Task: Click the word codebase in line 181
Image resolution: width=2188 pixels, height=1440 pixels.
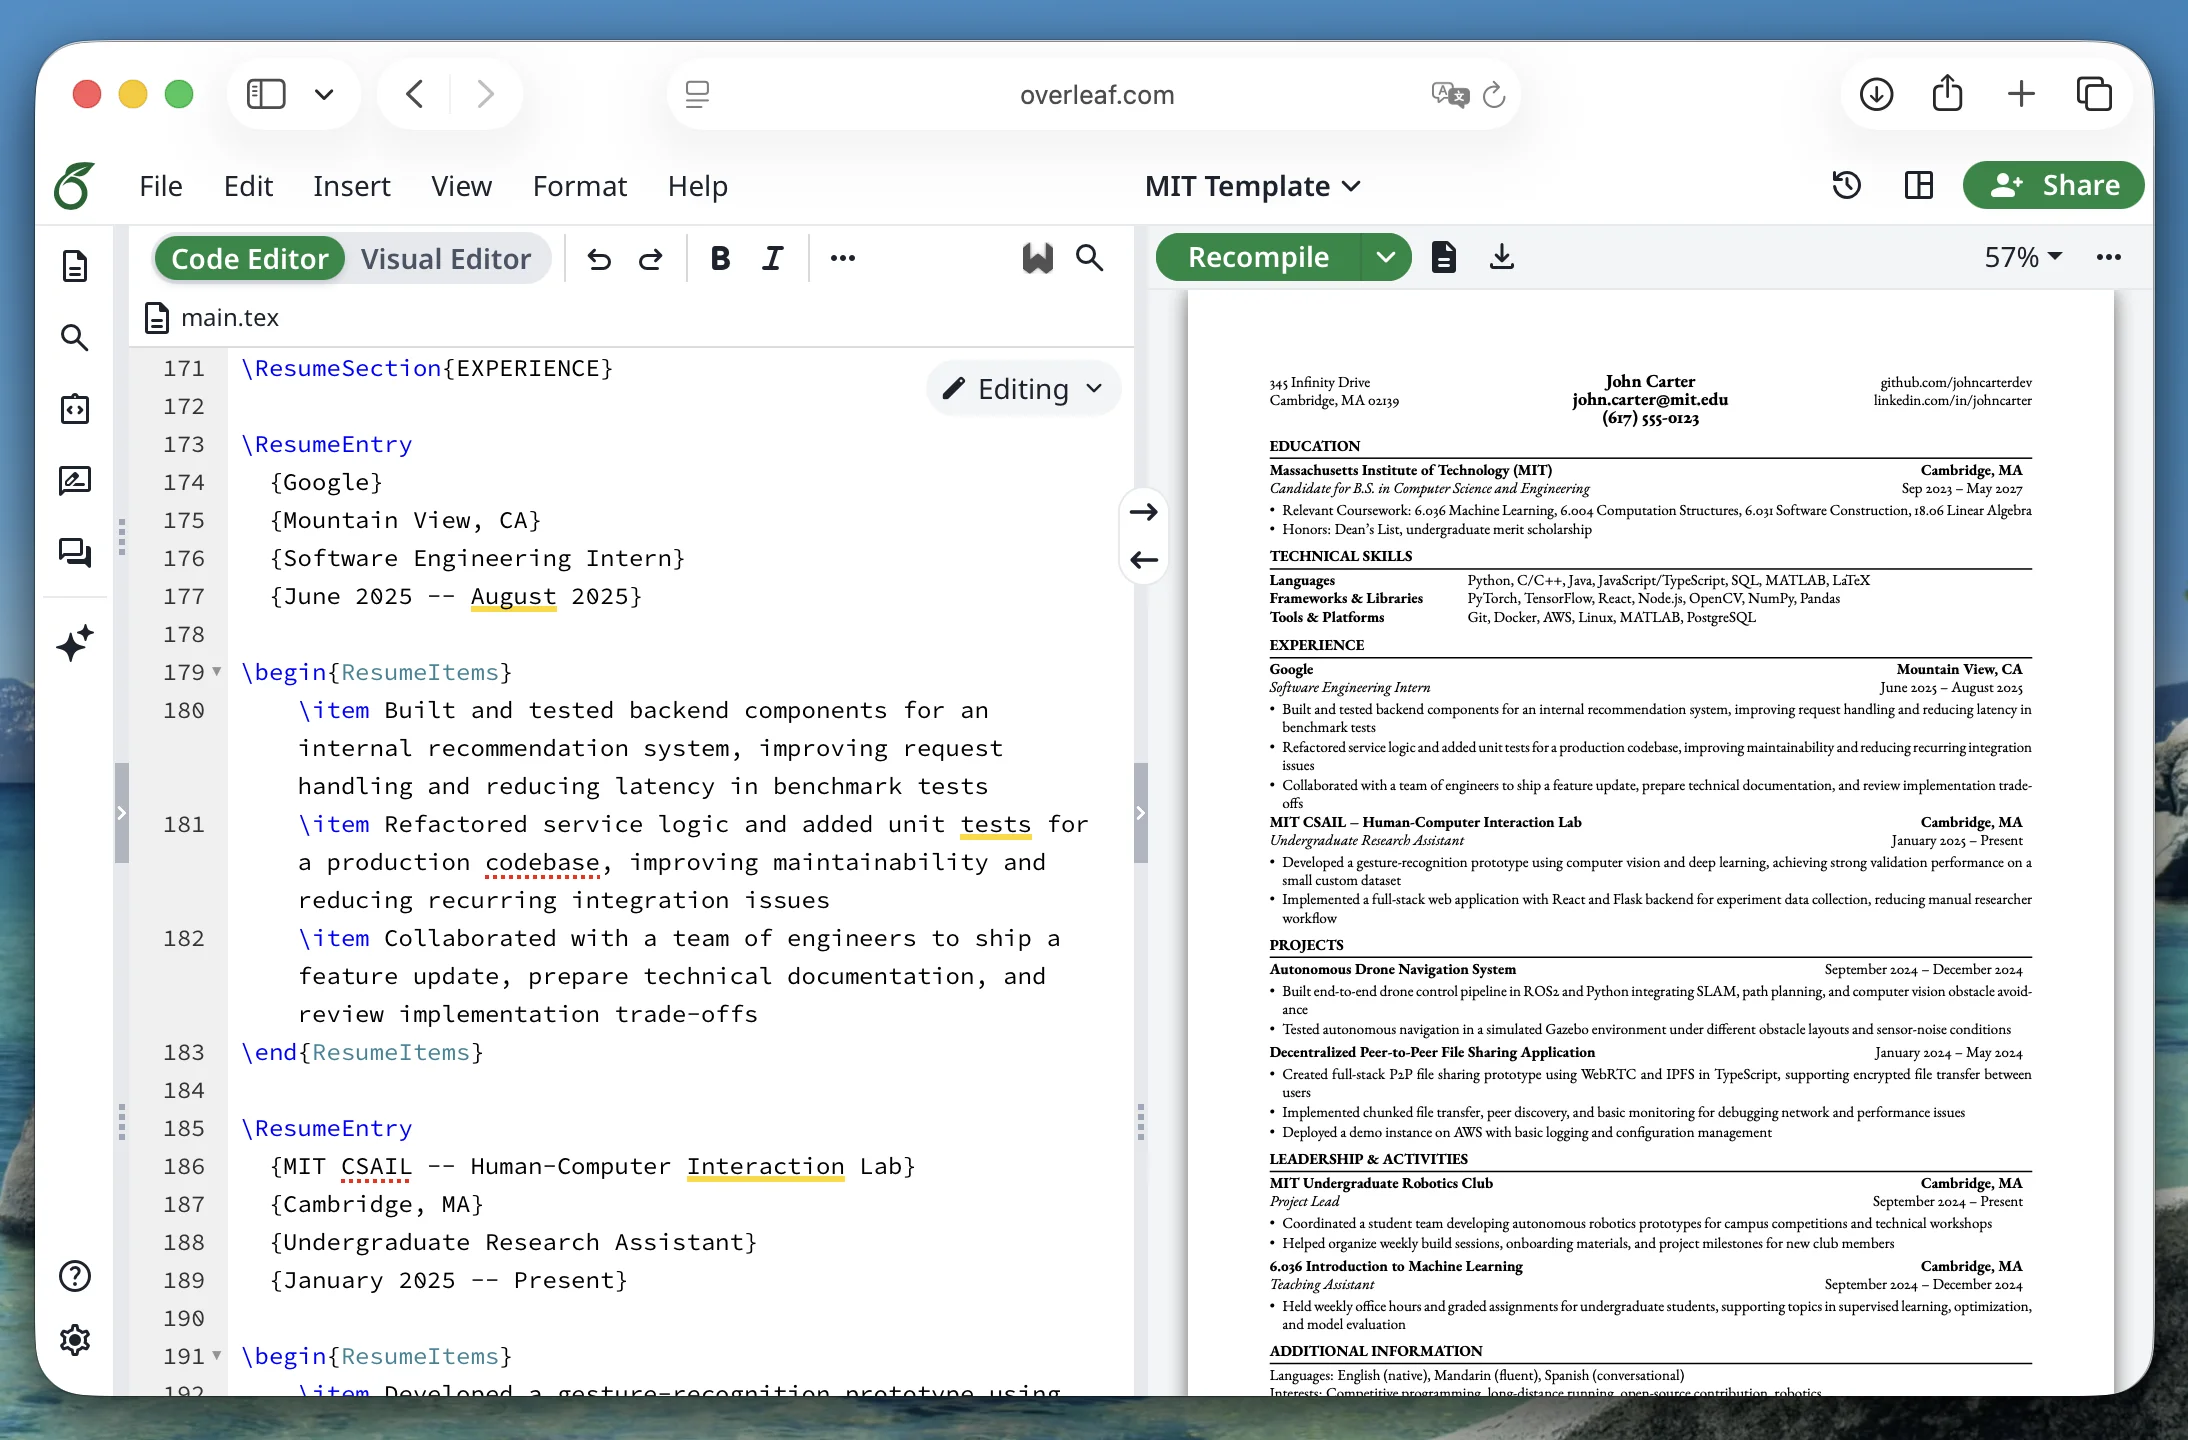Action: (542, 862)
